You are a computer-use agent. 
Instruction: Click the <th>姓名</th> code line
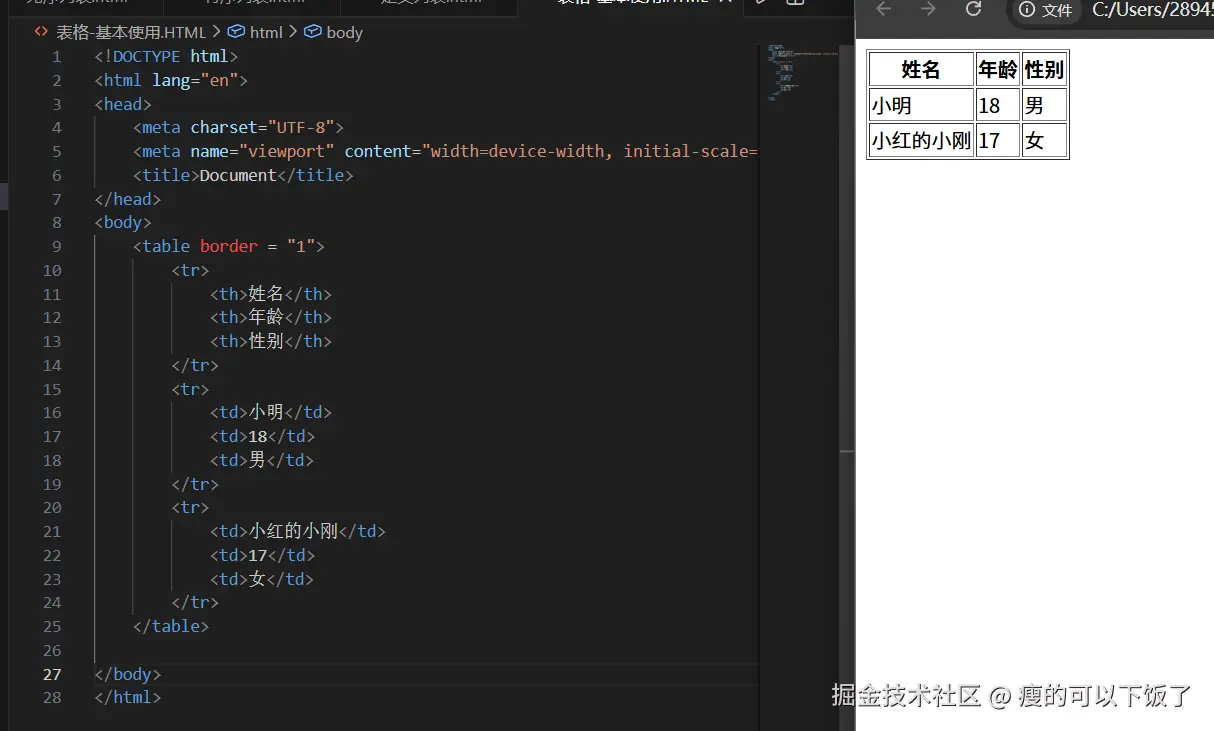point(270,294)
